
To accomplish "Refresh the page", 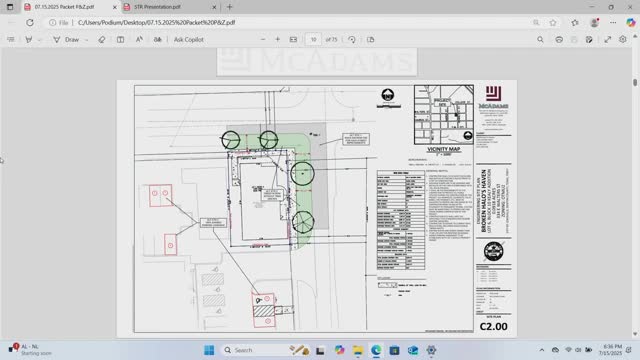I will (30, 22).
